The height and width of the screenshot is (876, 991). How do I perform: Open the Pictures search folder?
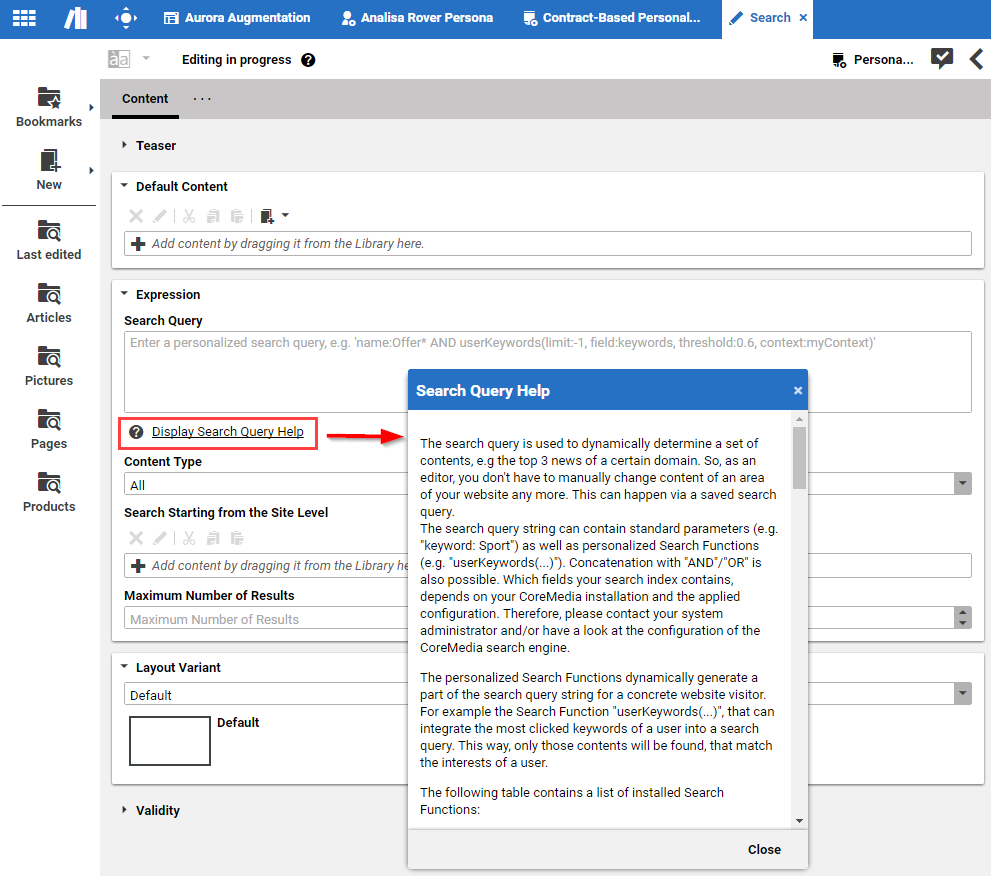click(x=49, y=358)
